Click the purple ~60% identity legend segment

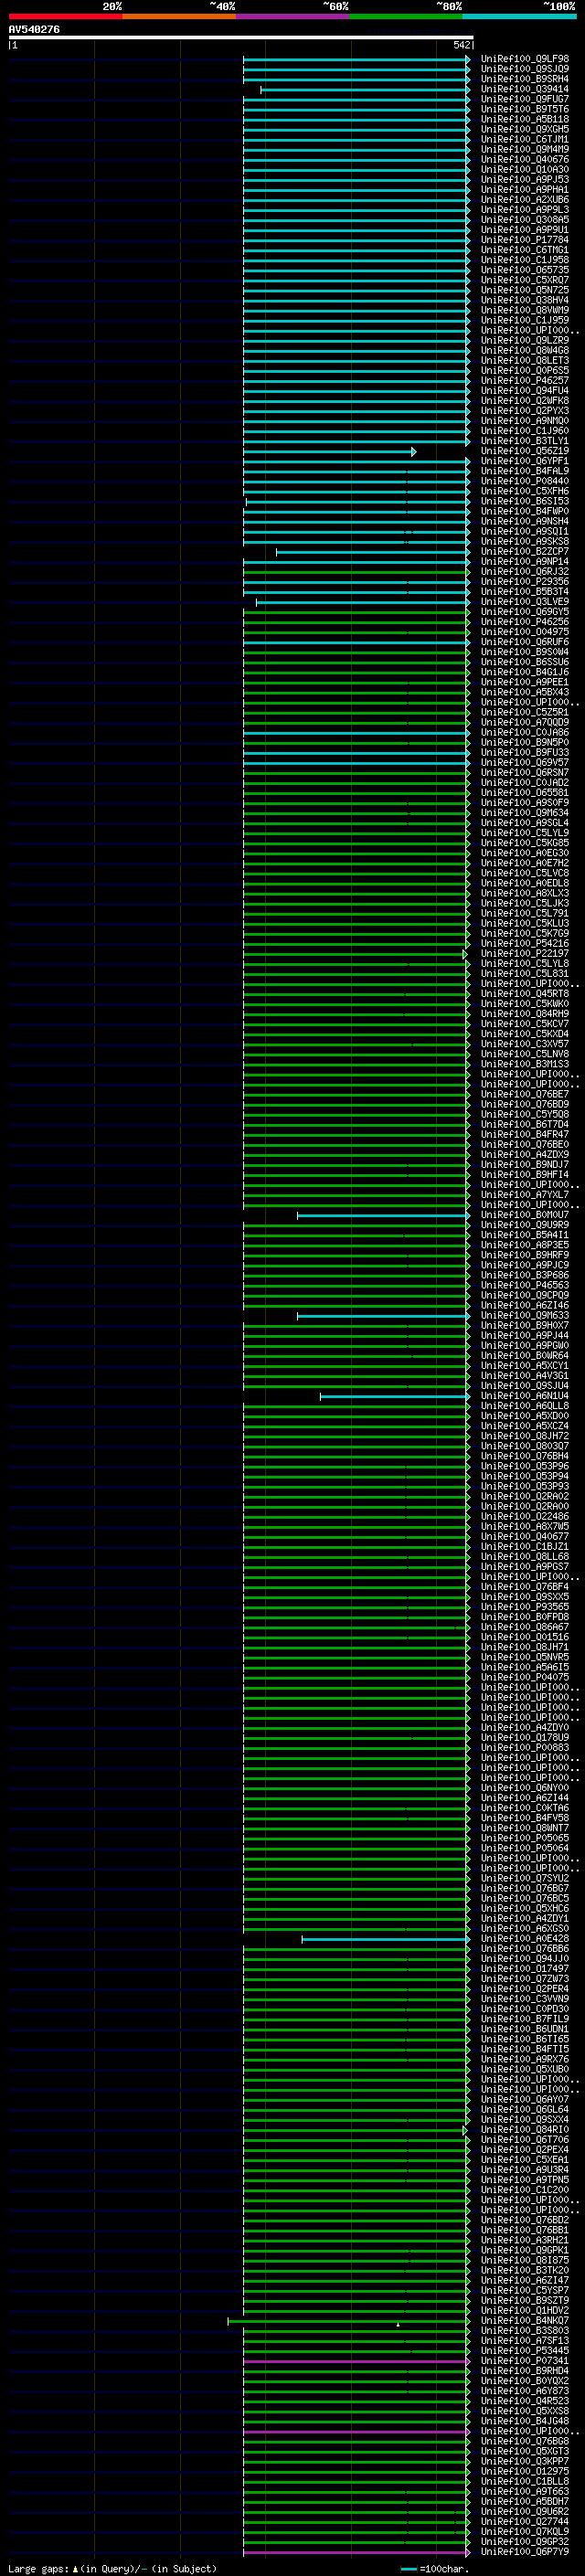coord(292,16)
